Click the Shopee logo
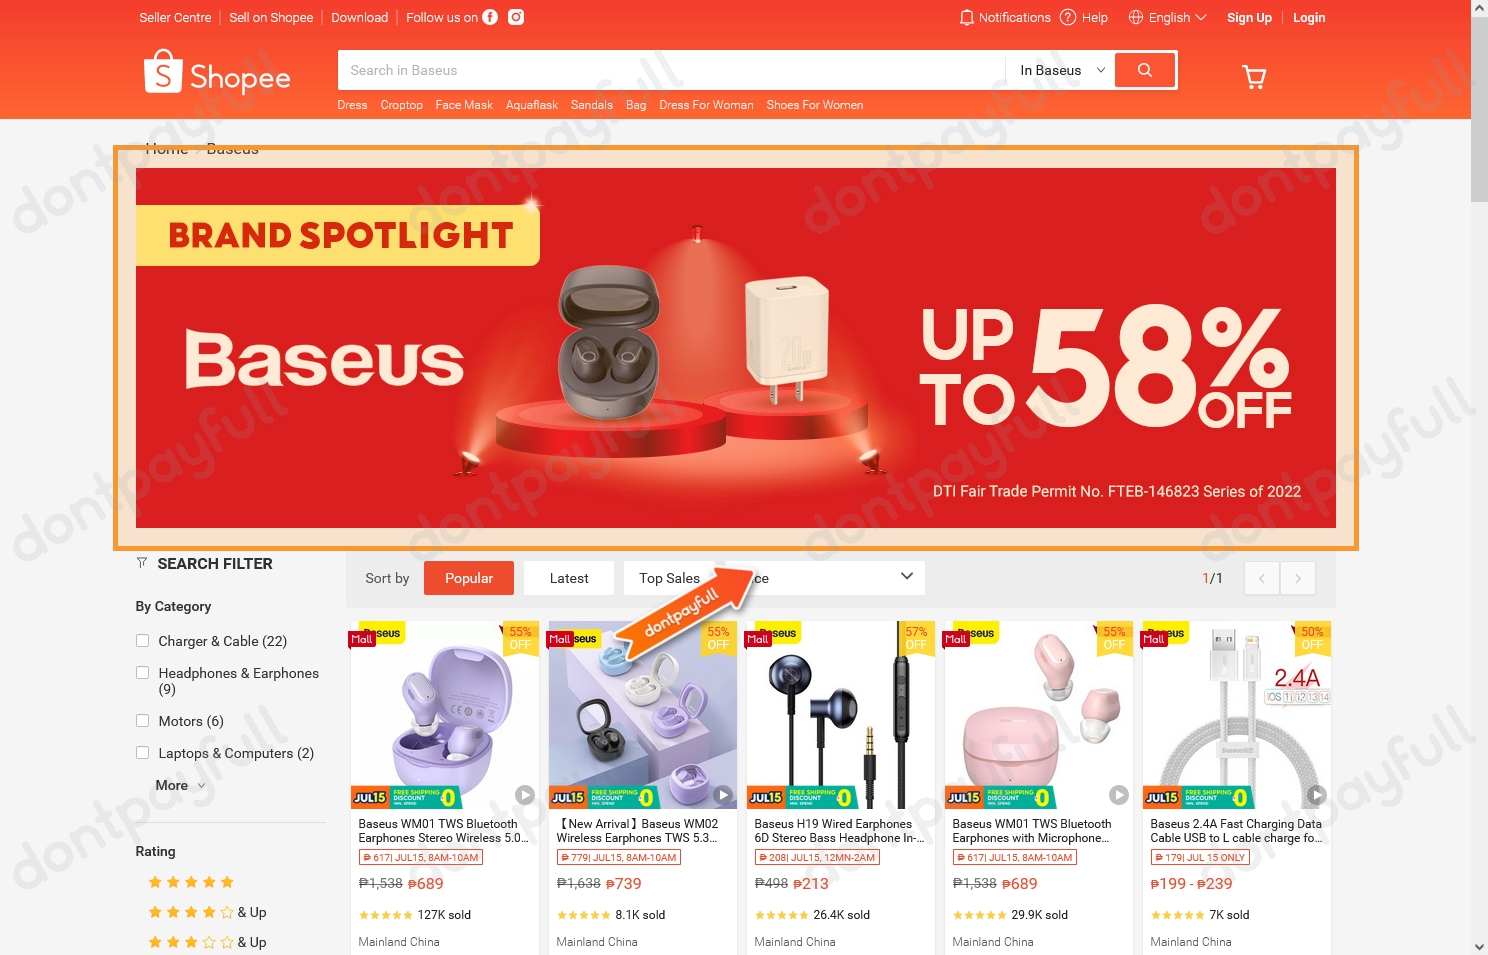Screen dimensions: 1488x955 217,73
